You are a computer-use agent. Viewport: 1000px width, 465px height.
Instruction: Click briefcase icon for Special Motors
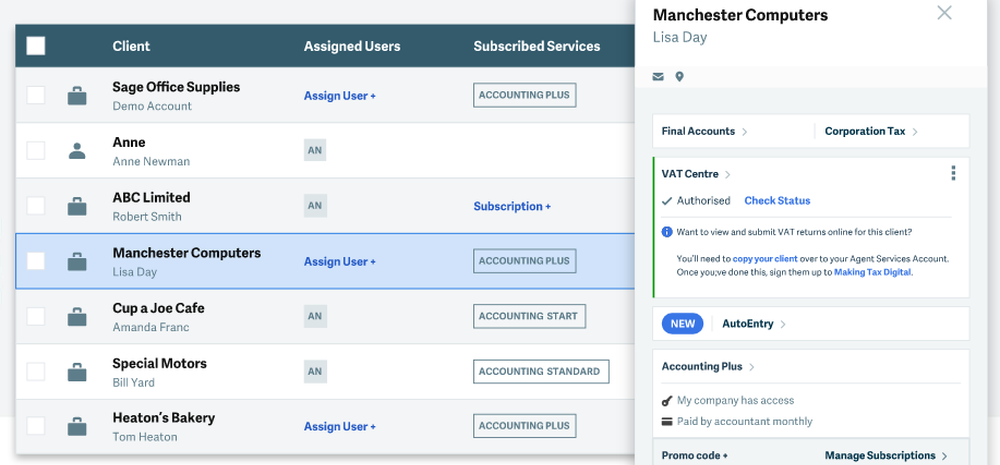pos(77,372)
